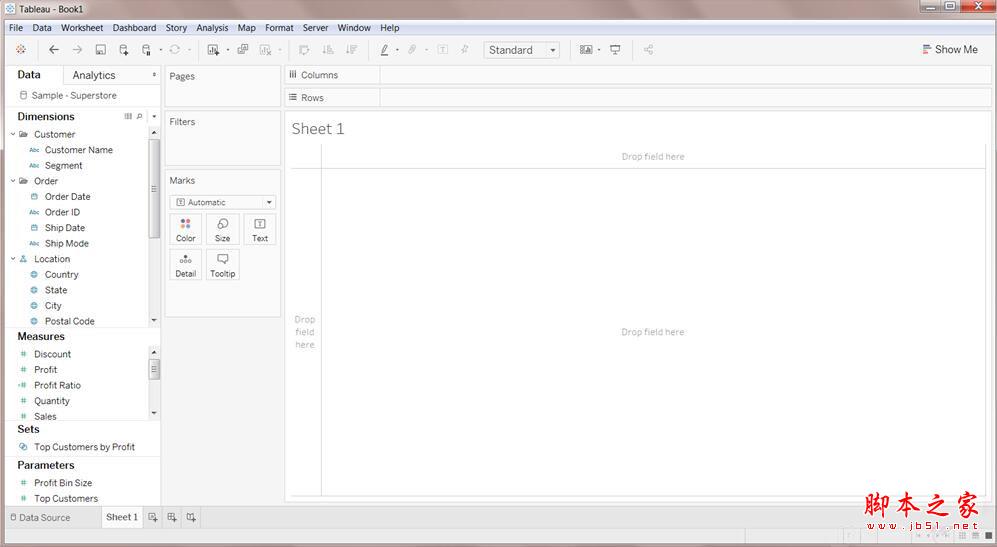Image resolution: width=997 pixels, height=547 pixels.
Task: Switch to the Analytics tab
Action: point(94,75)
